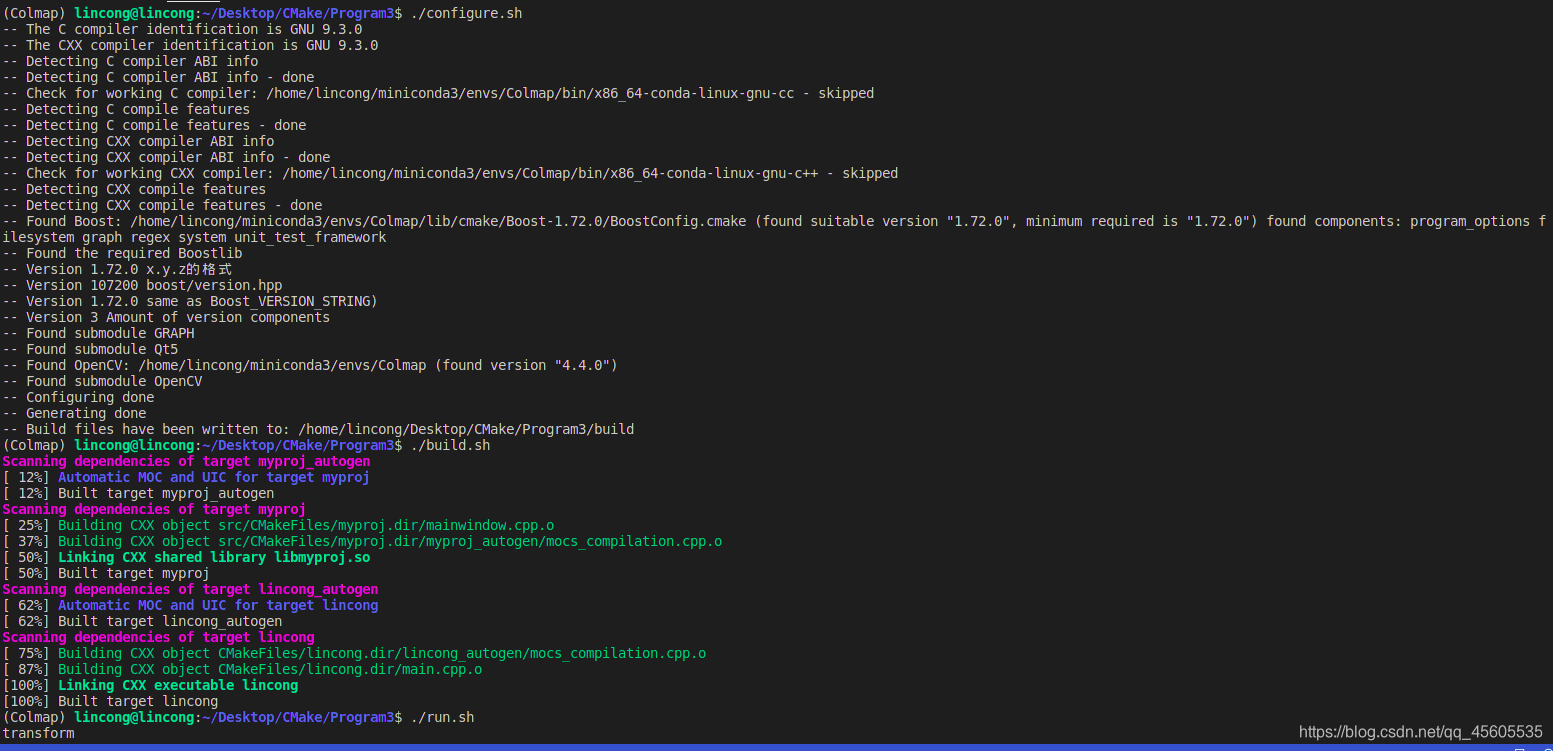The height and width of the screenshot is (751, 1553).
Task: Click '[ 50%] Built target myproj' line
Action: click(x=106, y=573)
